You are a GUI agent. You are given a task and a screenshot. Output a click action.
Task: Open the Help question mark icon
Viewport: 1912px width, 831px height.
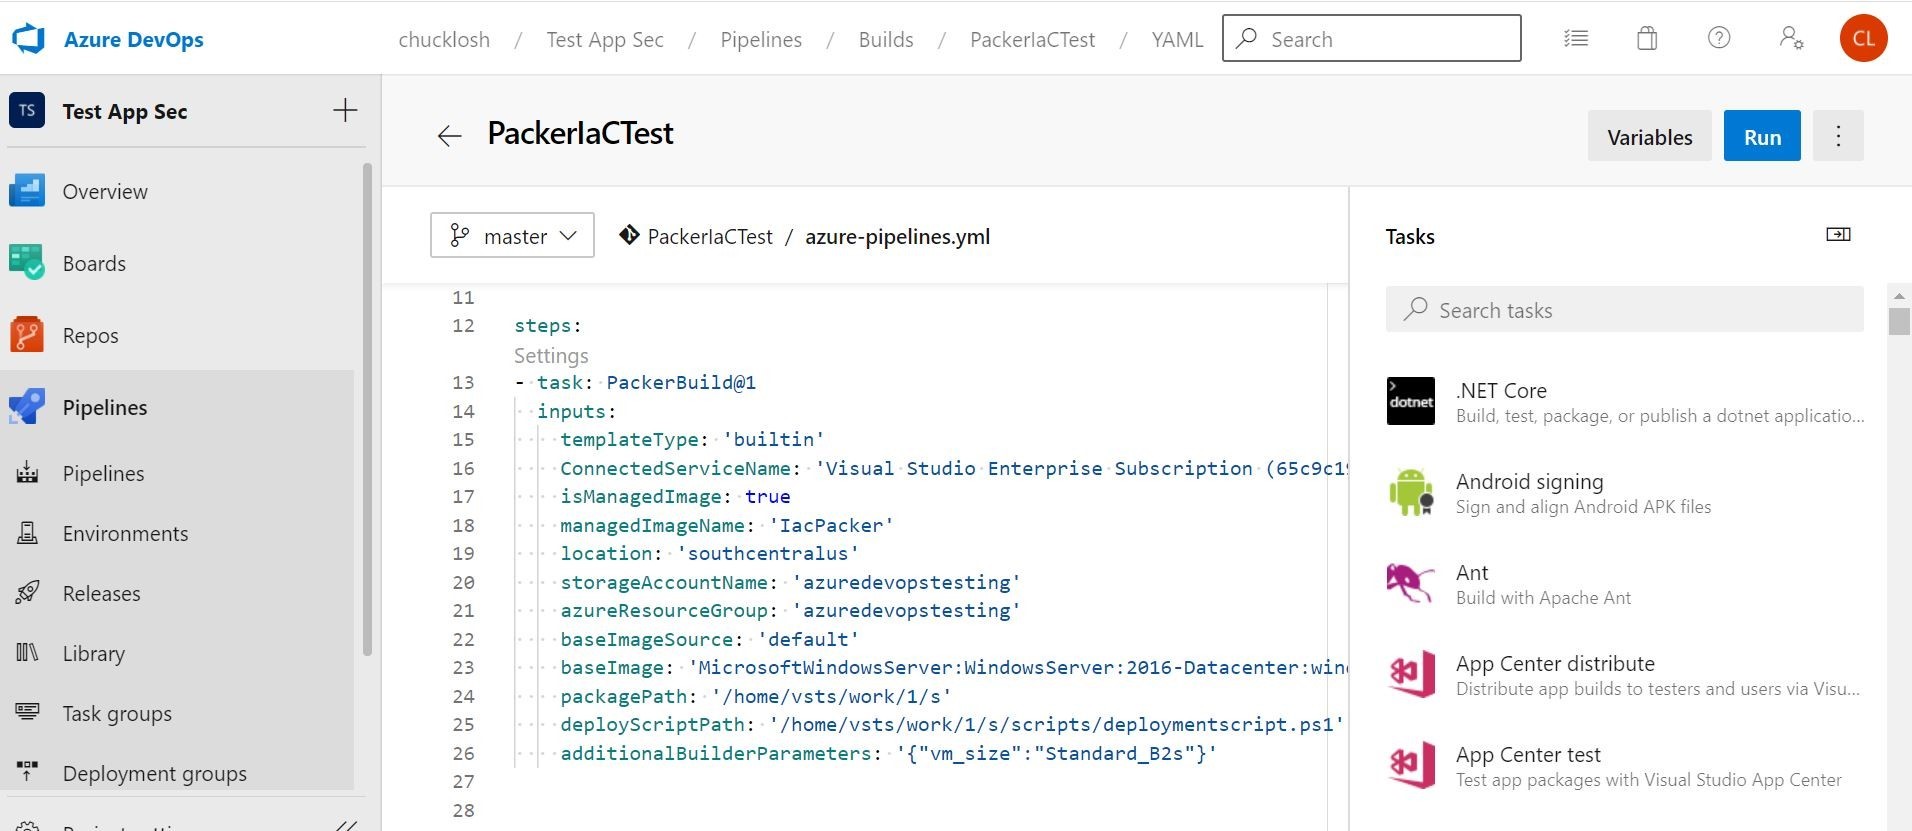(1719, 39)
